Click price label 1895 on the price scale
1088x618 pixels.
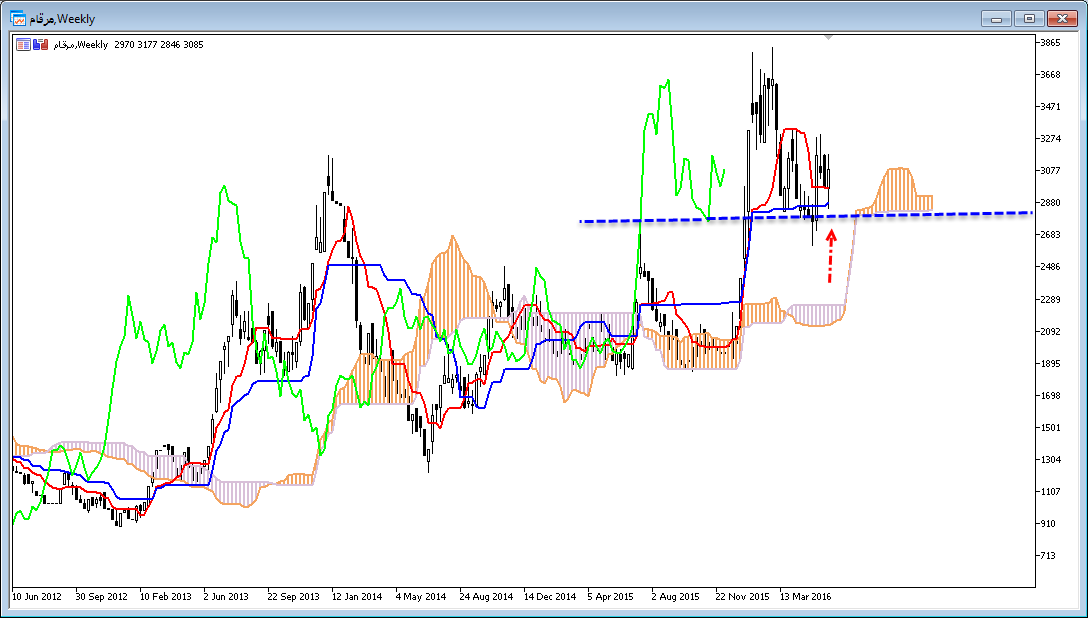pyautogui.click(x=1051, y=363)
